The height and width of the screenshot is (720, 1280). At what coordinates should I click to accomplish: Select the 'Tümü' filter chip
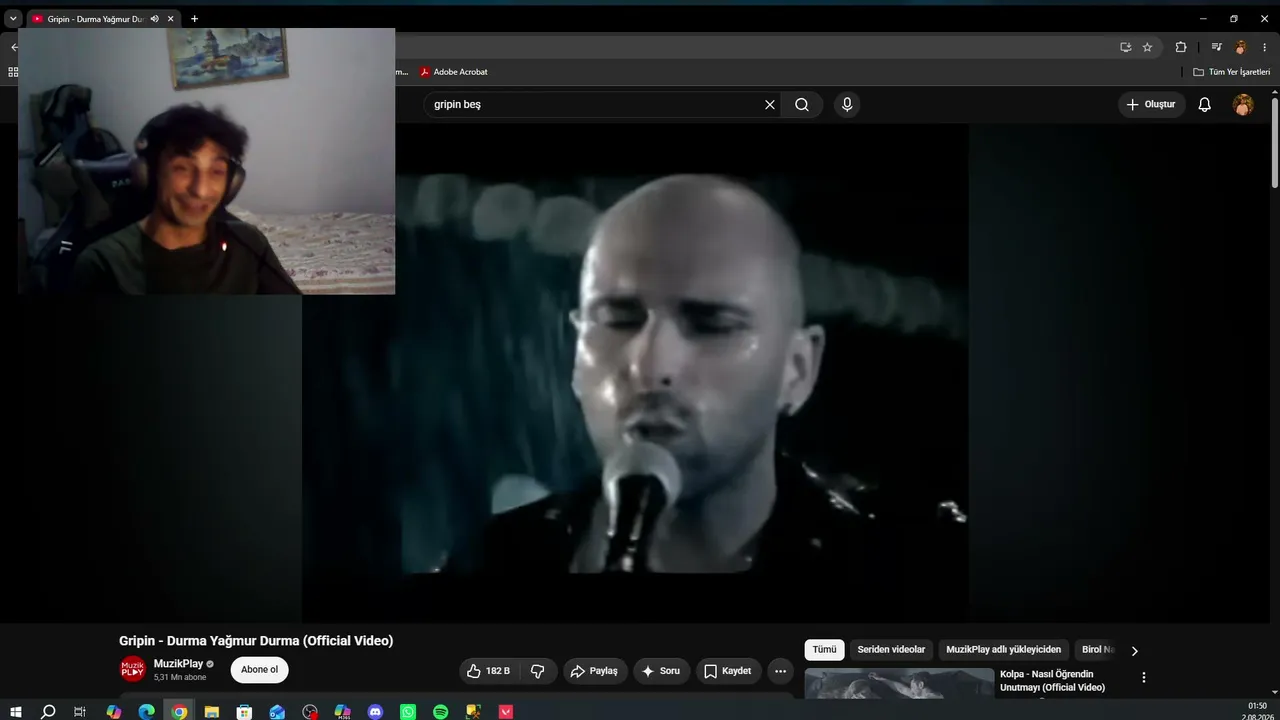click(x=824, y=650)
